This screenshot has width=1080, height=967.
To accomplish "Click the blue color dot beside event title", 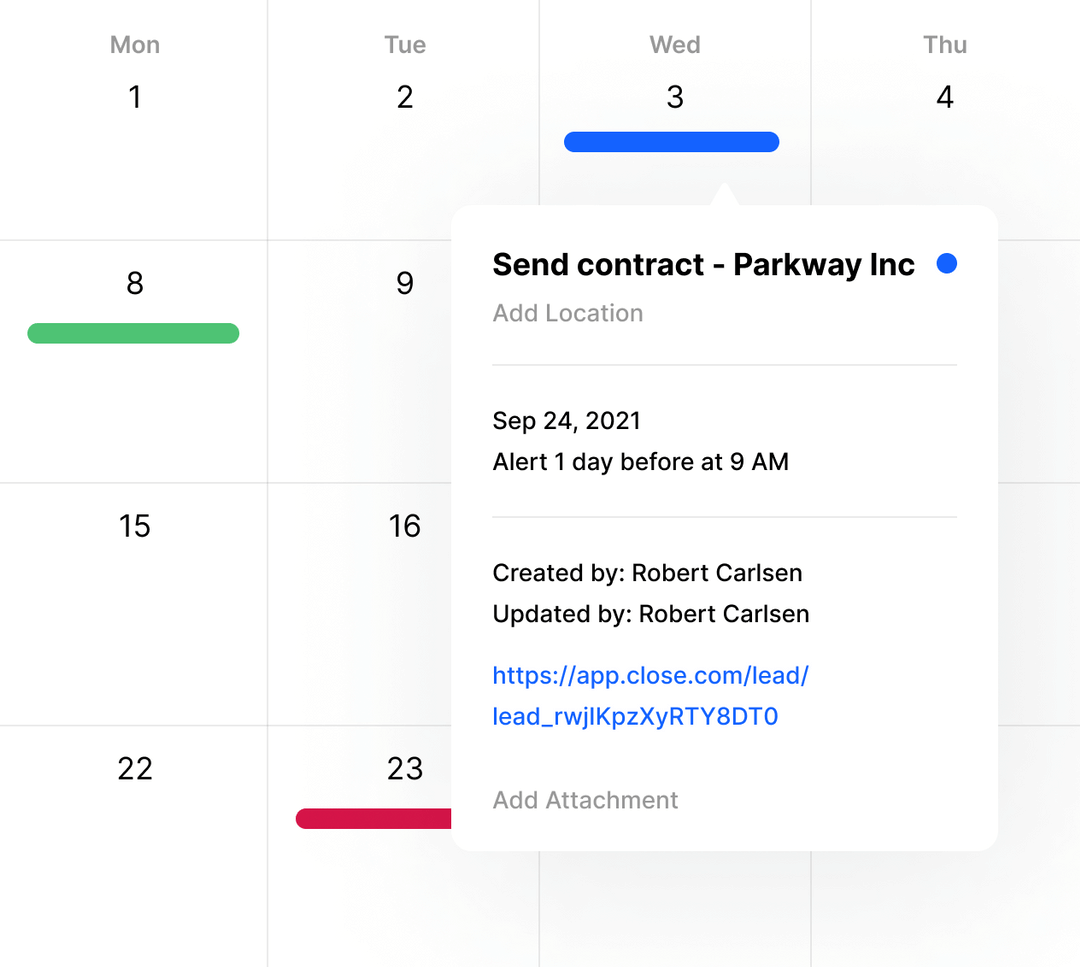I will (946, 264).
